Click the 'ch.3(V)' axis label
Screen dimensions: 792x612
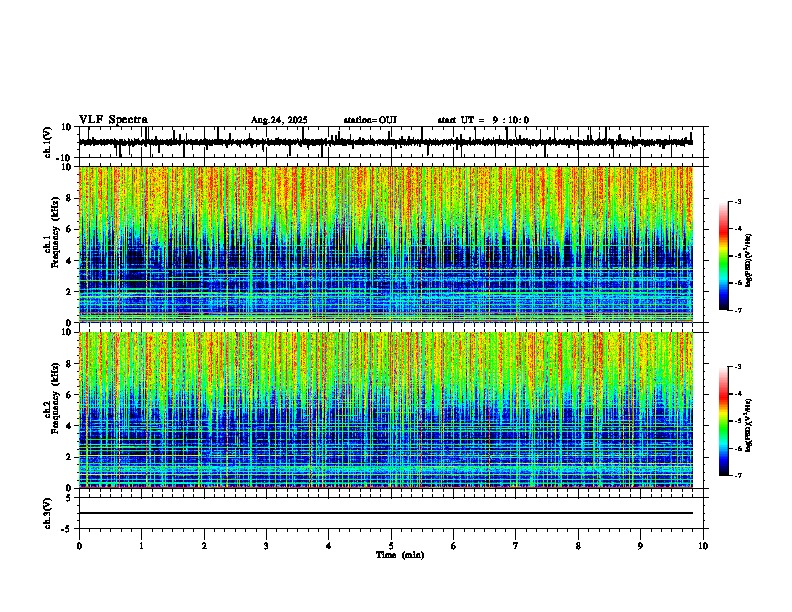click(48, 513)
